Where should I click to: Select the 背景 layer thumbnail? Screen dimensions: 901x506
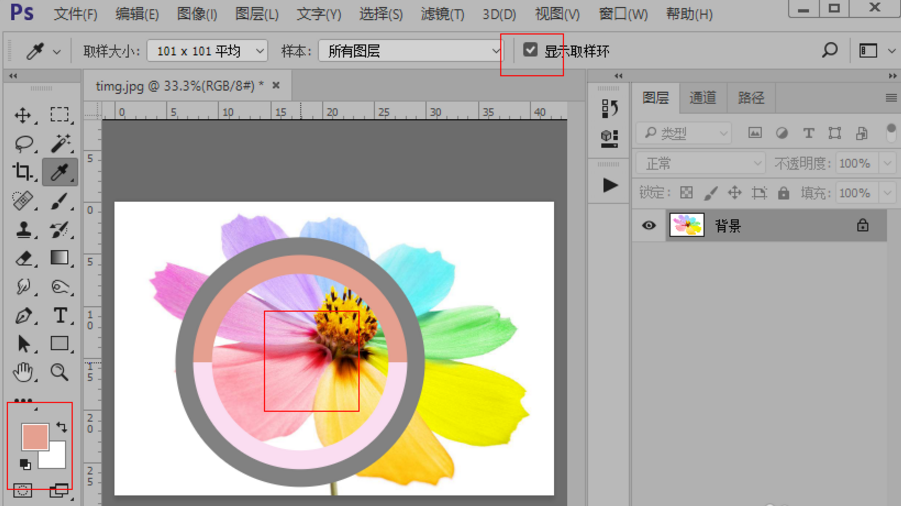point(687,226)
